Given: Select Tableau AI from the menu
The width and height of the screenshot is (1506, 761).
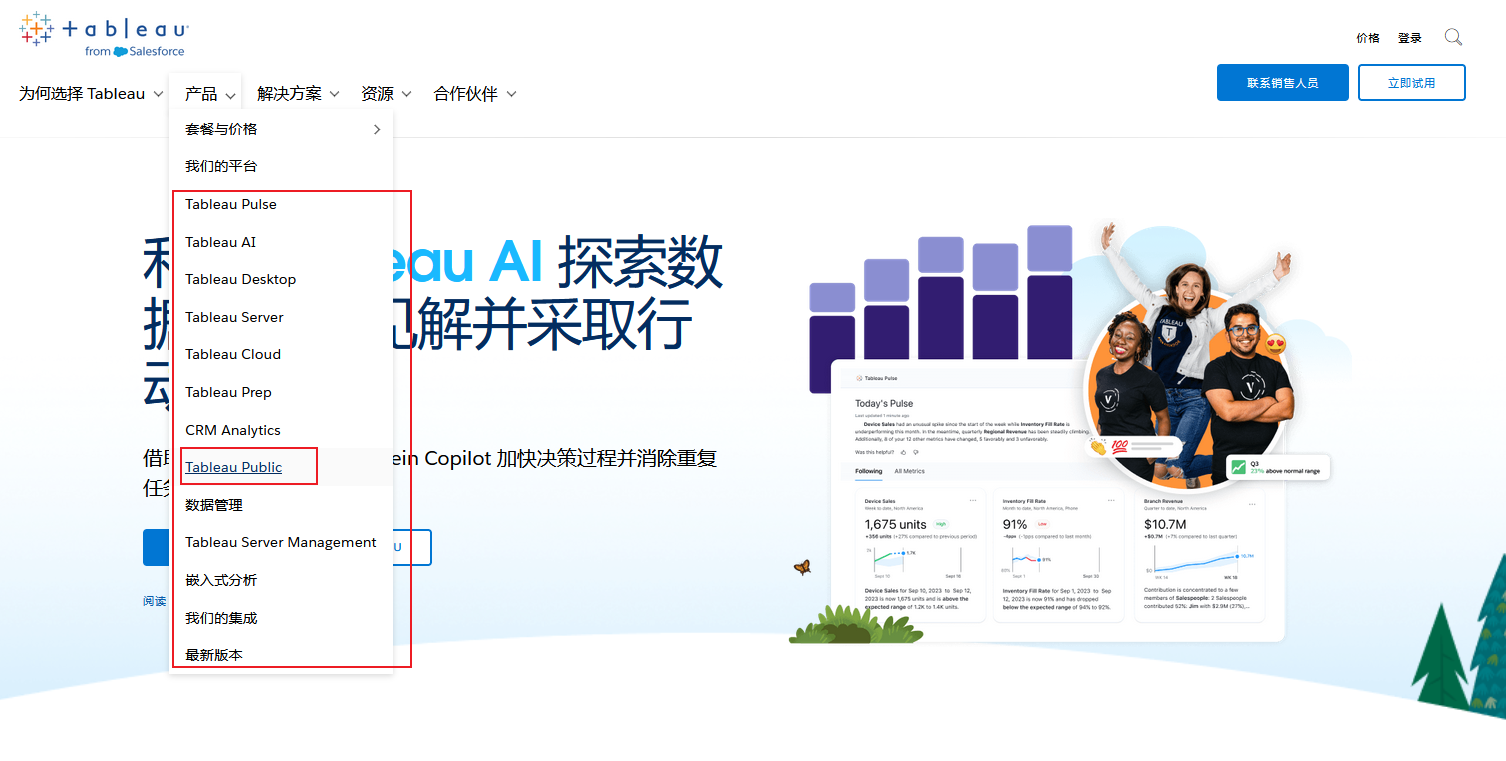Looking at the screenshot, I should 221,242.
